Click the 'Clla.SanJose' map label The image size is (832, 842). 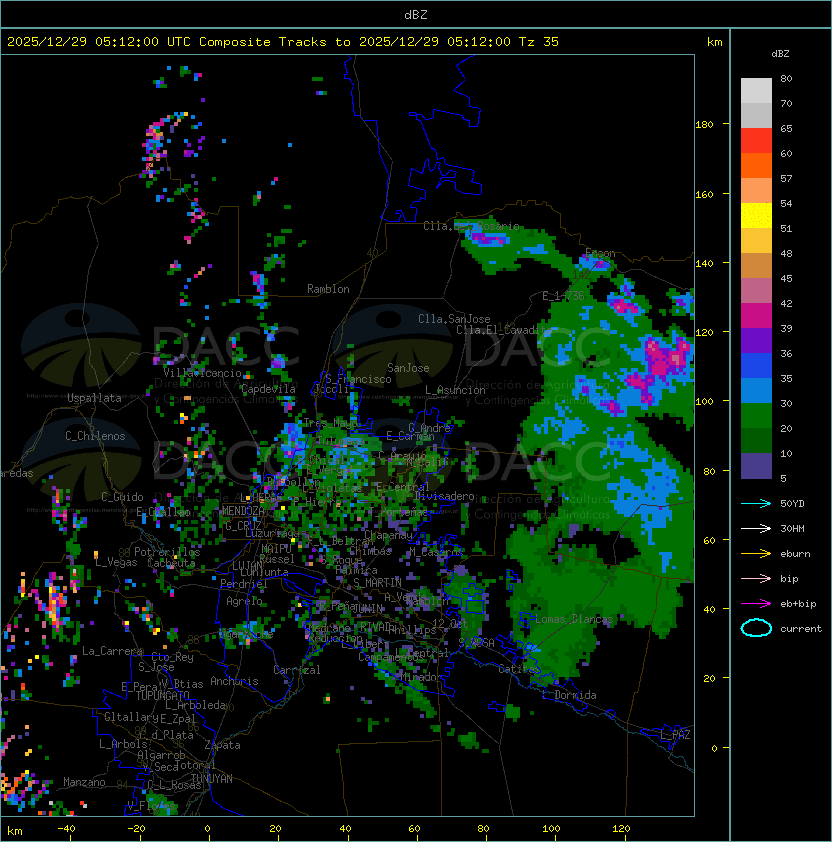(454, 319)
